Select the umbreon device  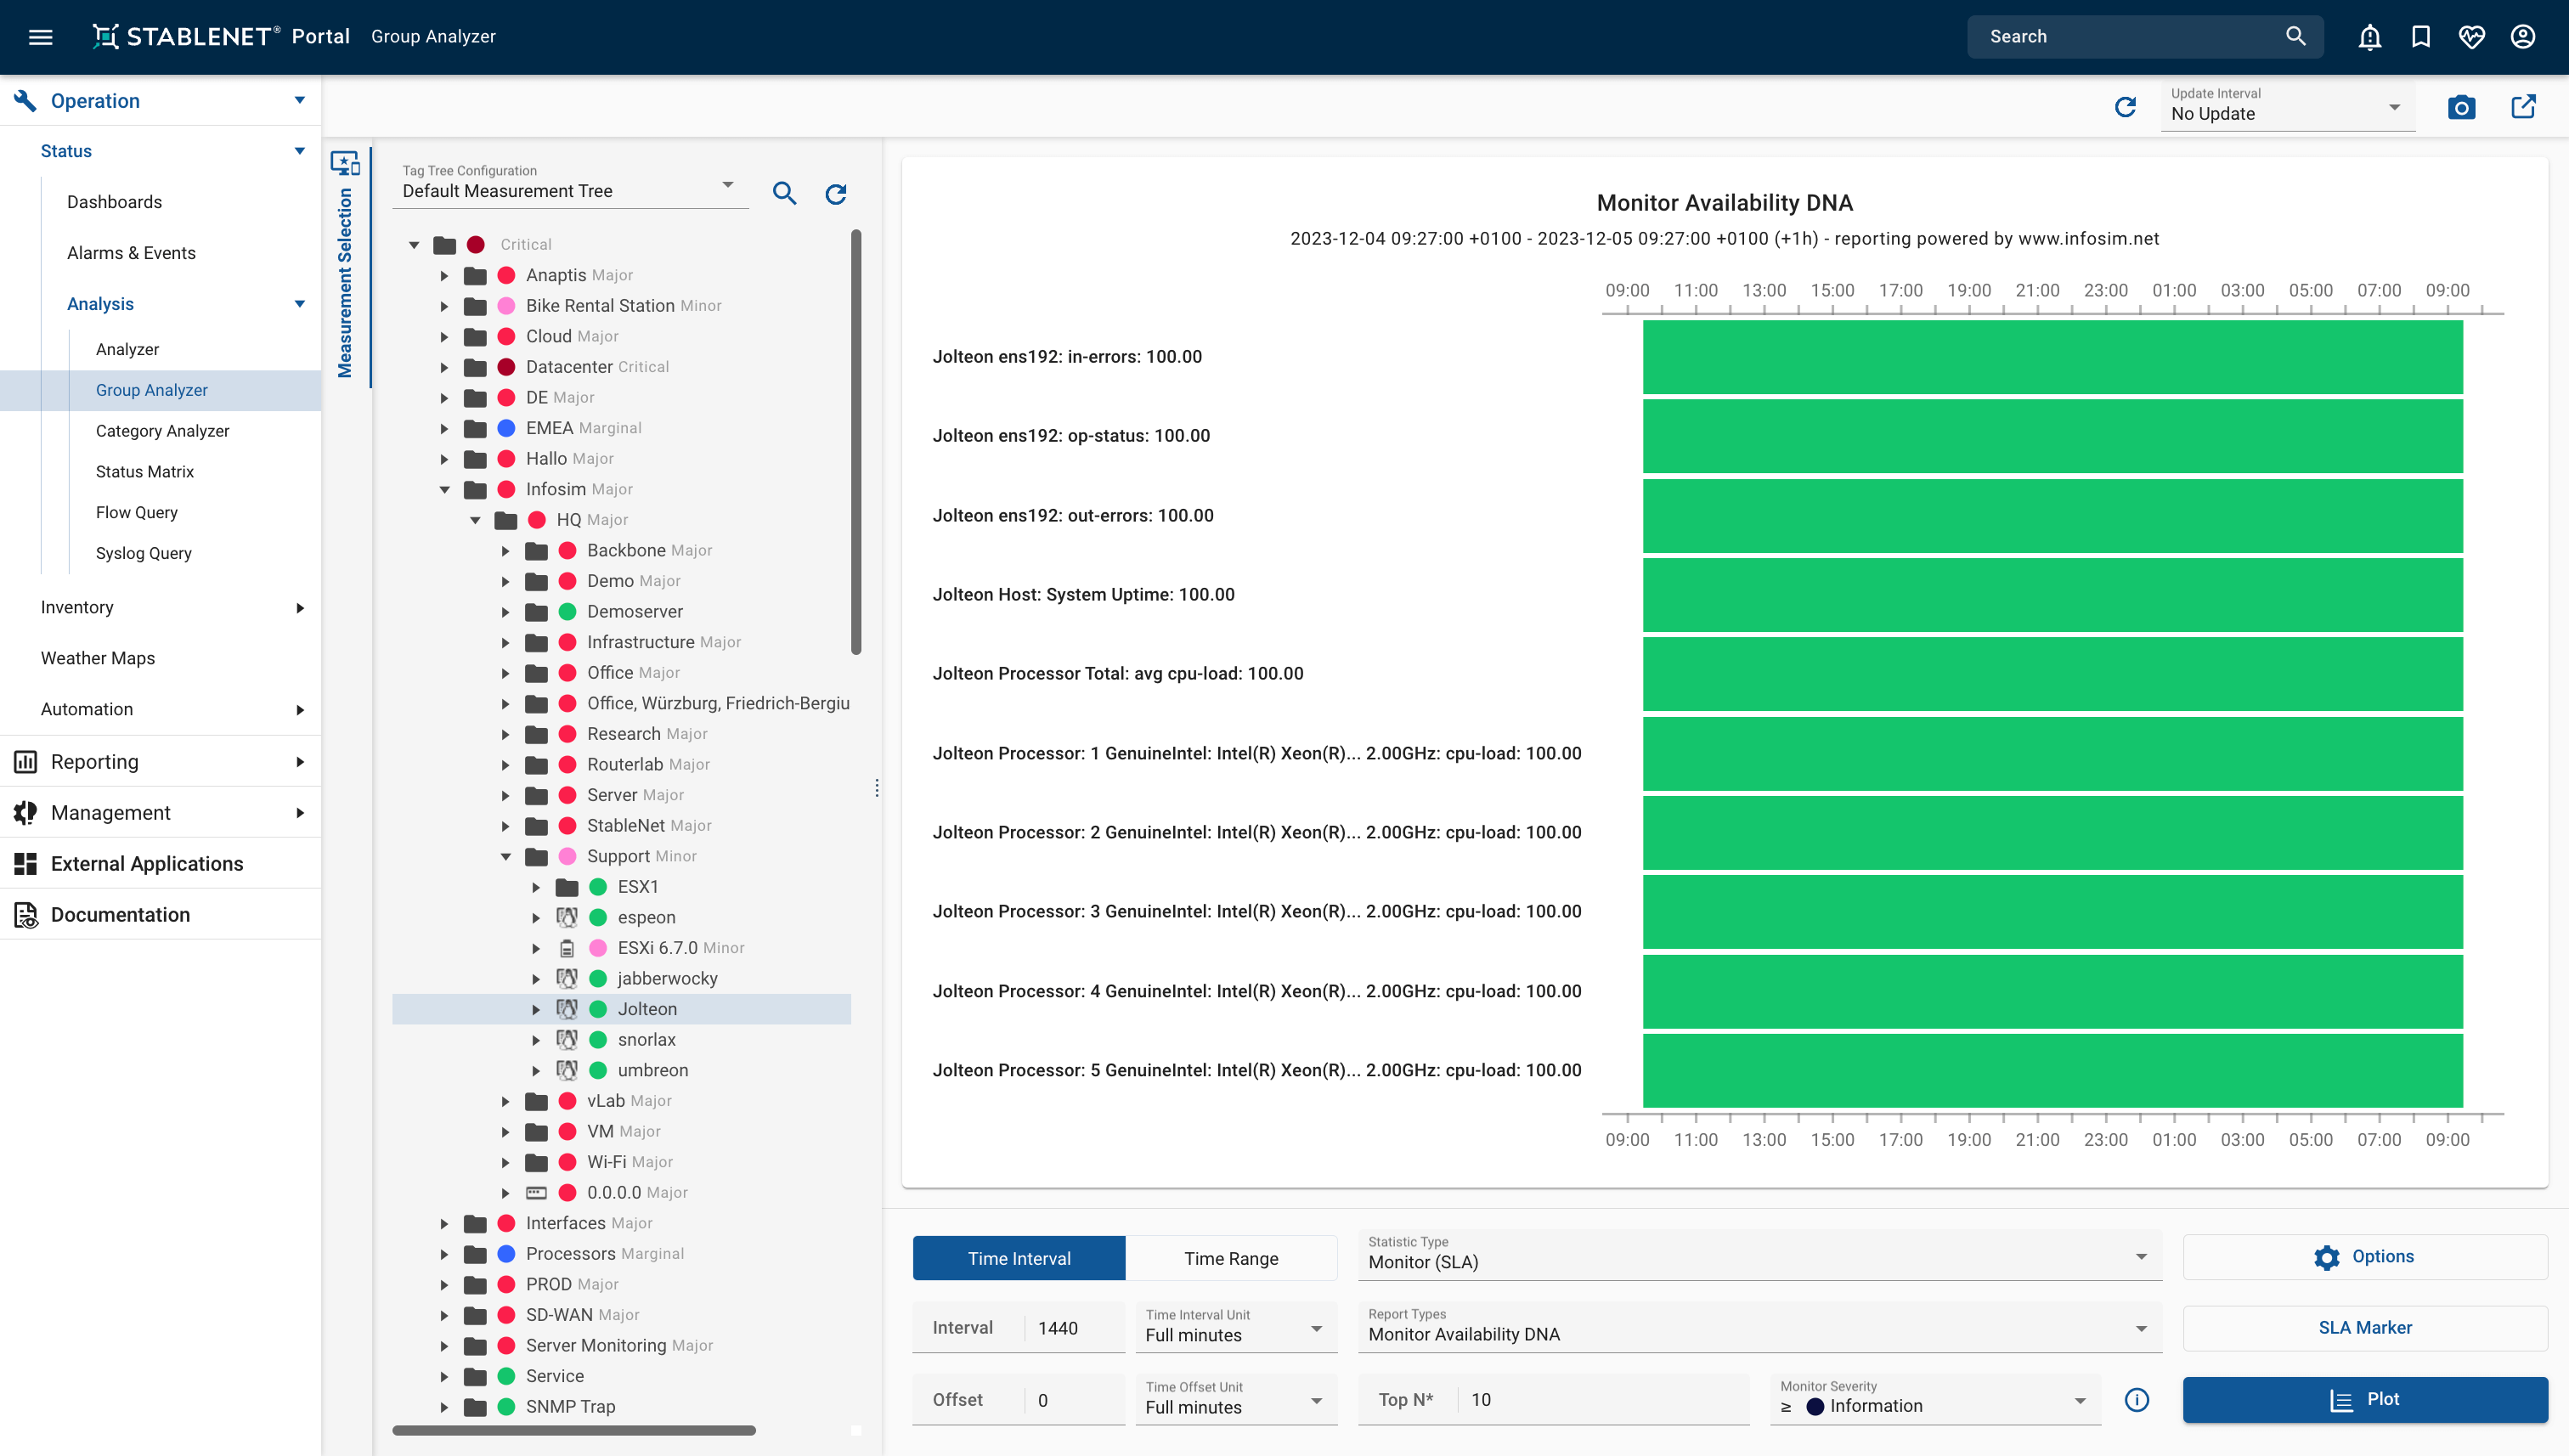652,1071
